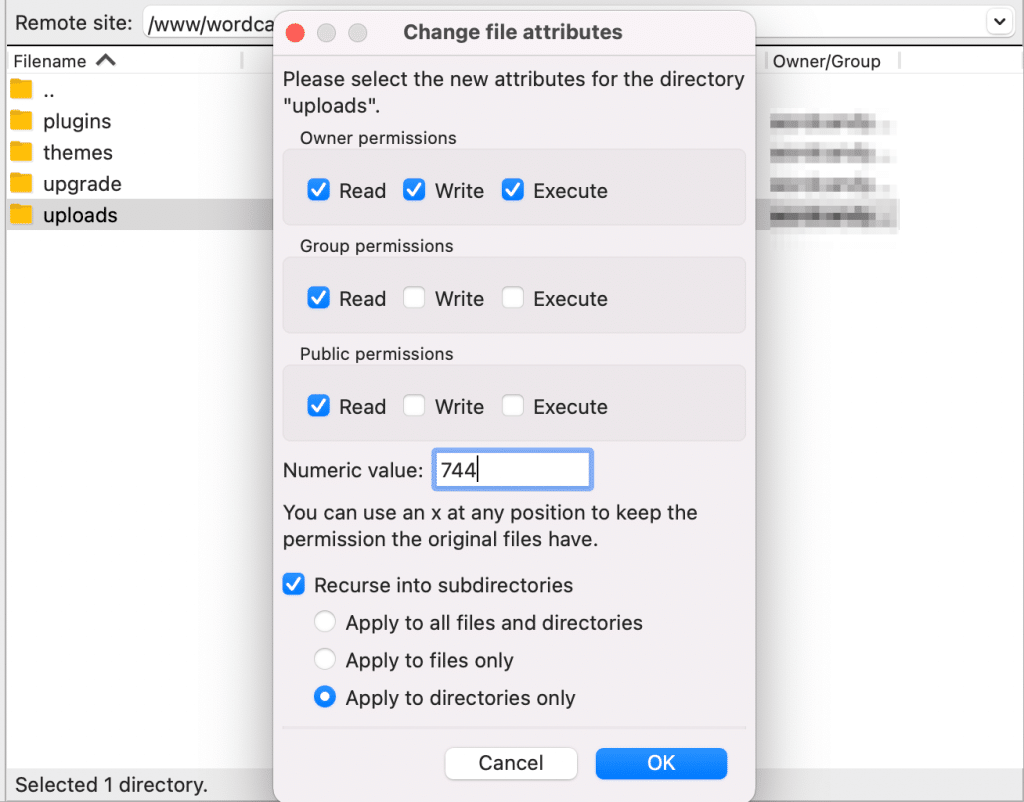
Task: Open the upgrade folder icon
Action: click(x=21, y=183)
